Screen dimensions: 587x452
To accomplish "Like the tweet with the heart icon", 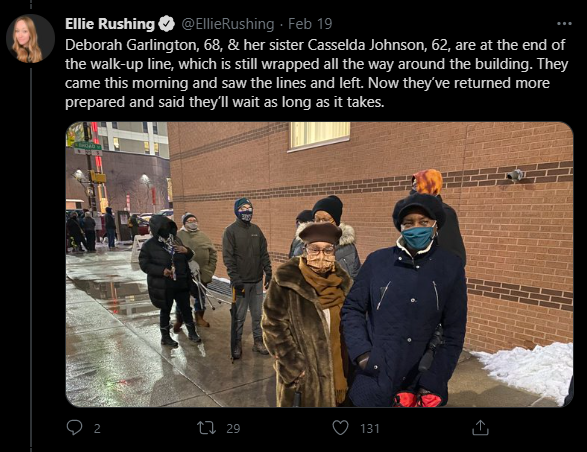I will [x=340, y=428].
